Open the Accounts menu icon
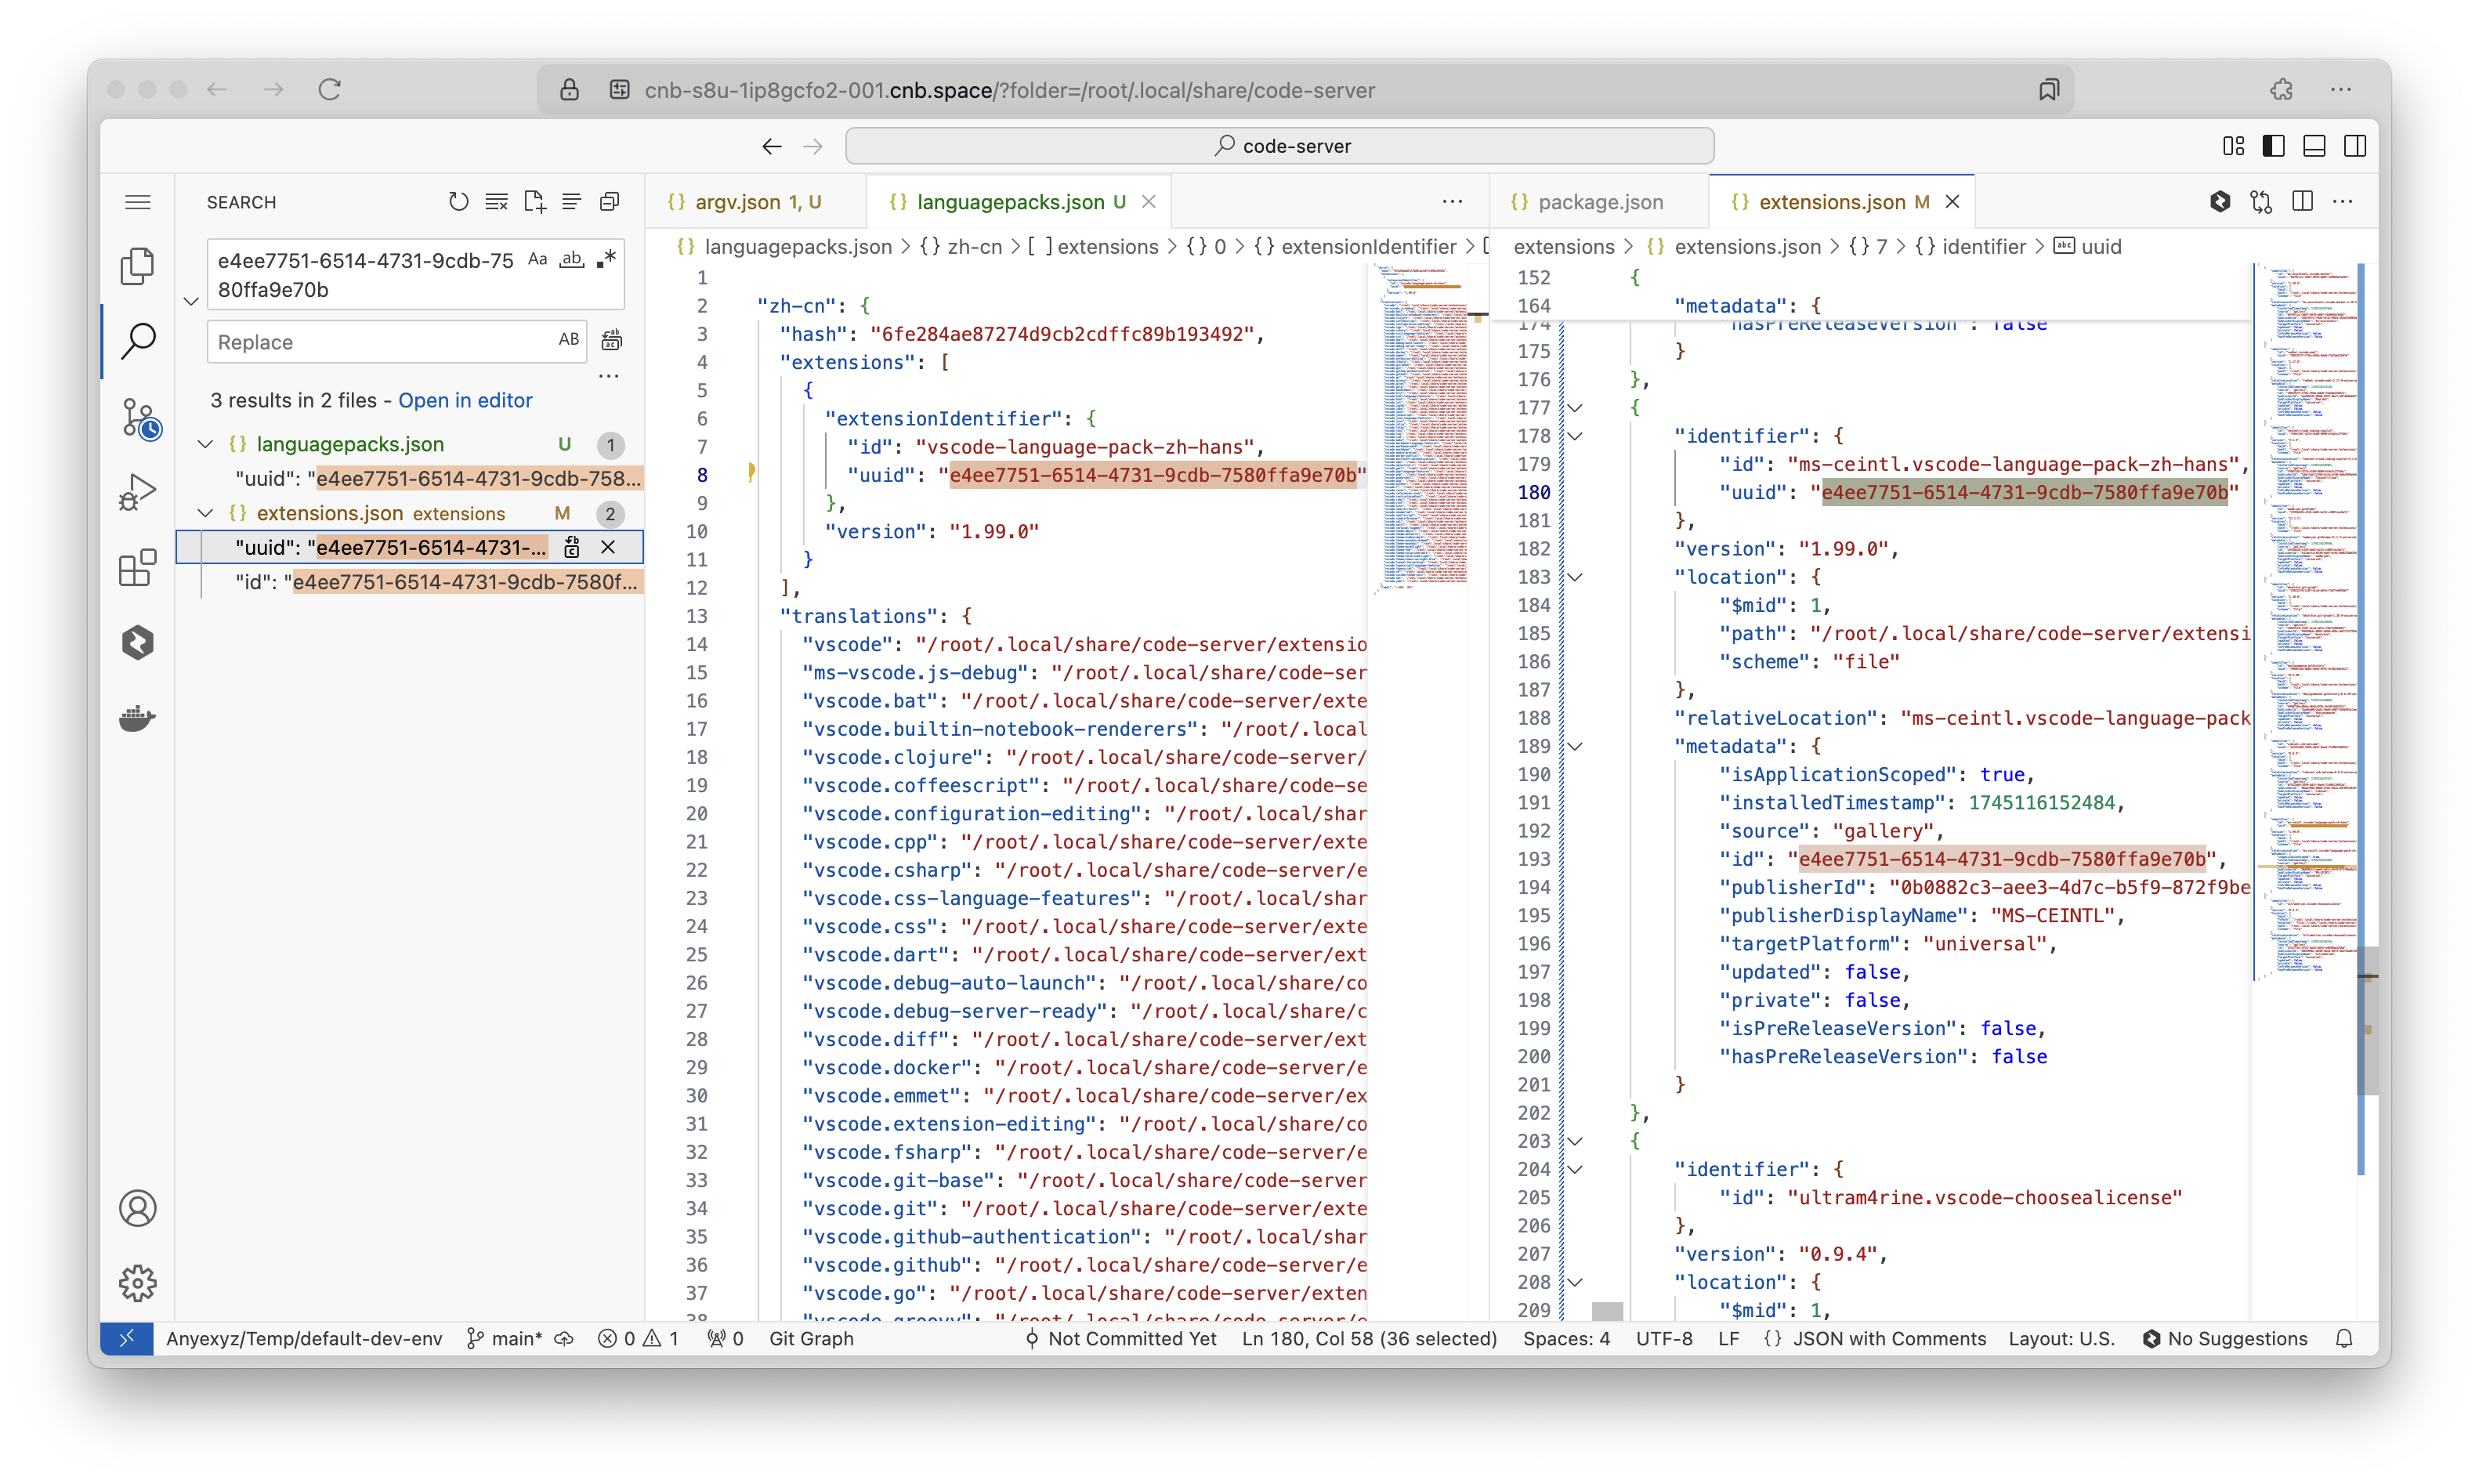 click(138, 1208)
